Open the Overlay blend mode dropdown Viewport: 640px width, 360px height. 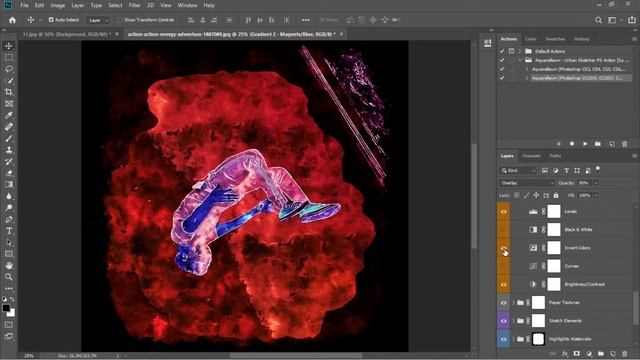point(527,183)
